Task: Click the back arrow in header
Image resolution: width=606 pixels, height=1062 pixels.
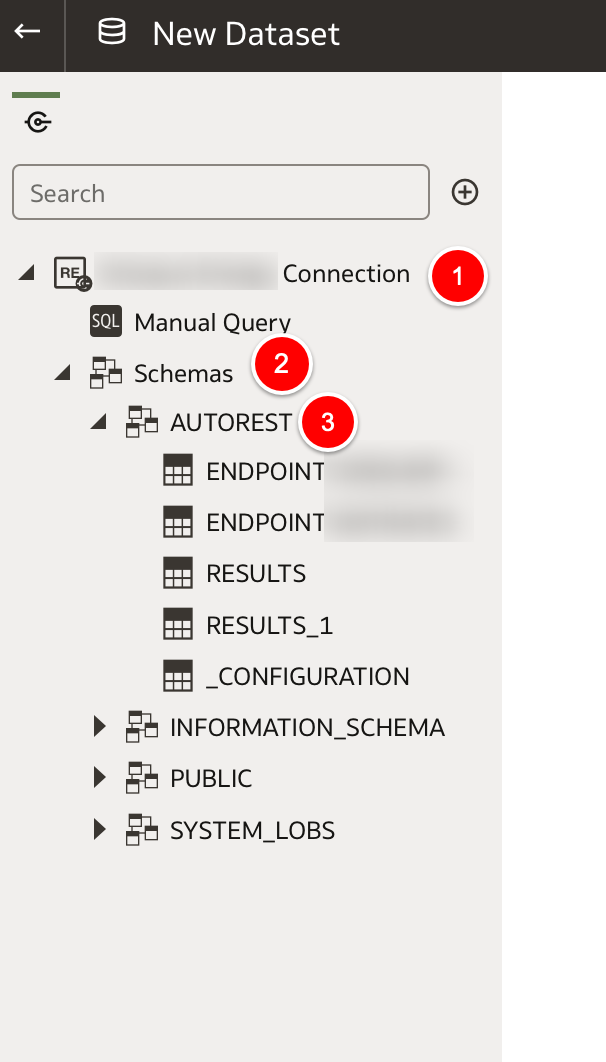Action: (x=27, y=30)
